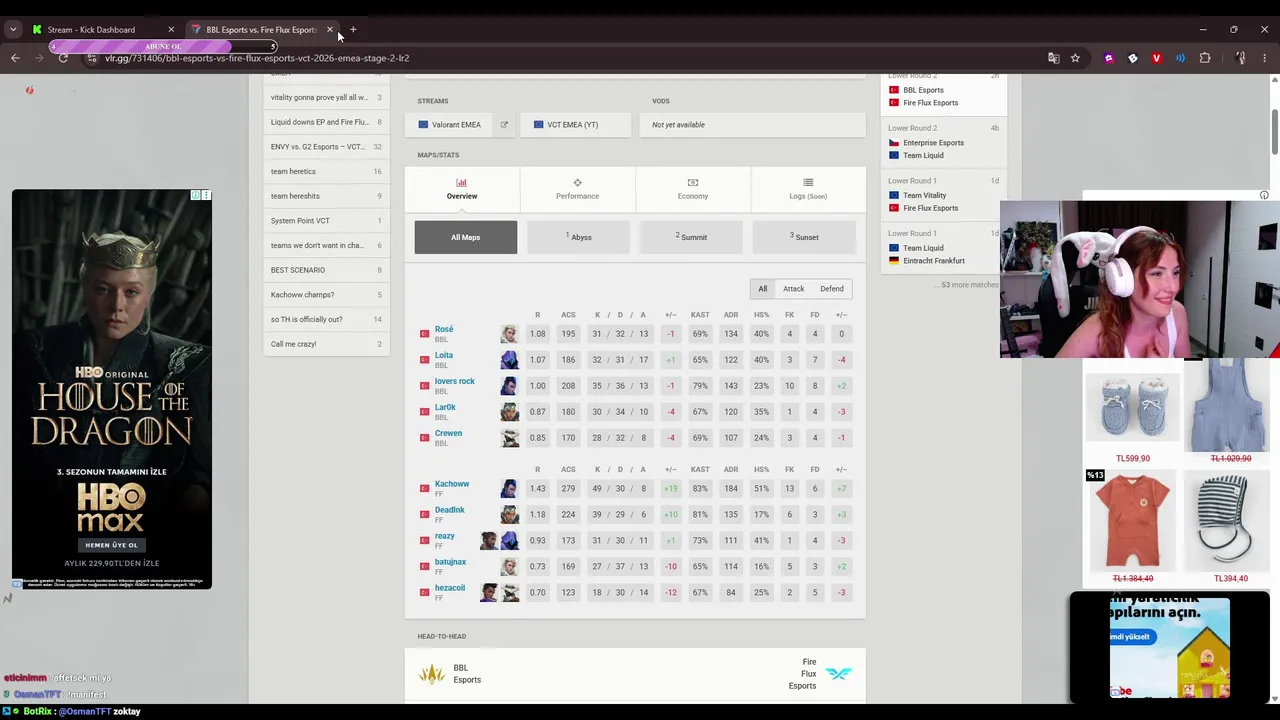Click the blue sound-wave extension icon

point(1180,58)
